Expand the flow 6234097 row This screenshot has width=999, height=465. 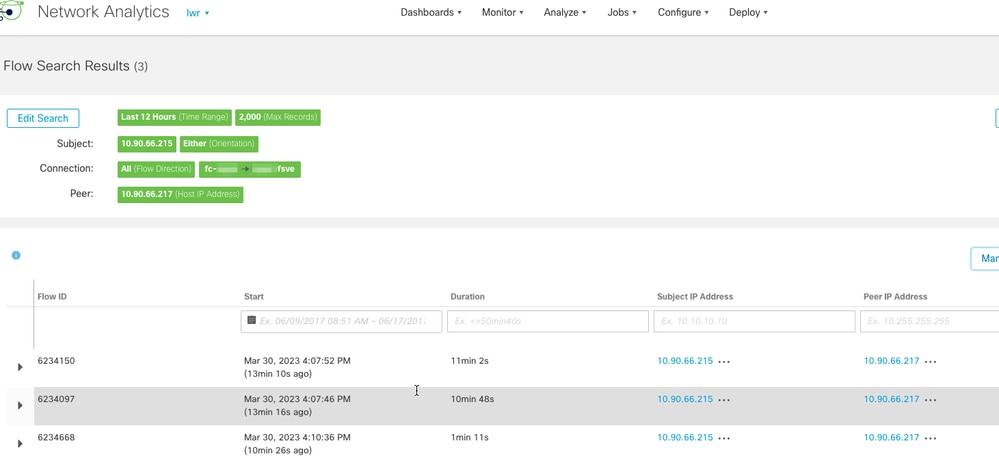(x=20, y=405)
